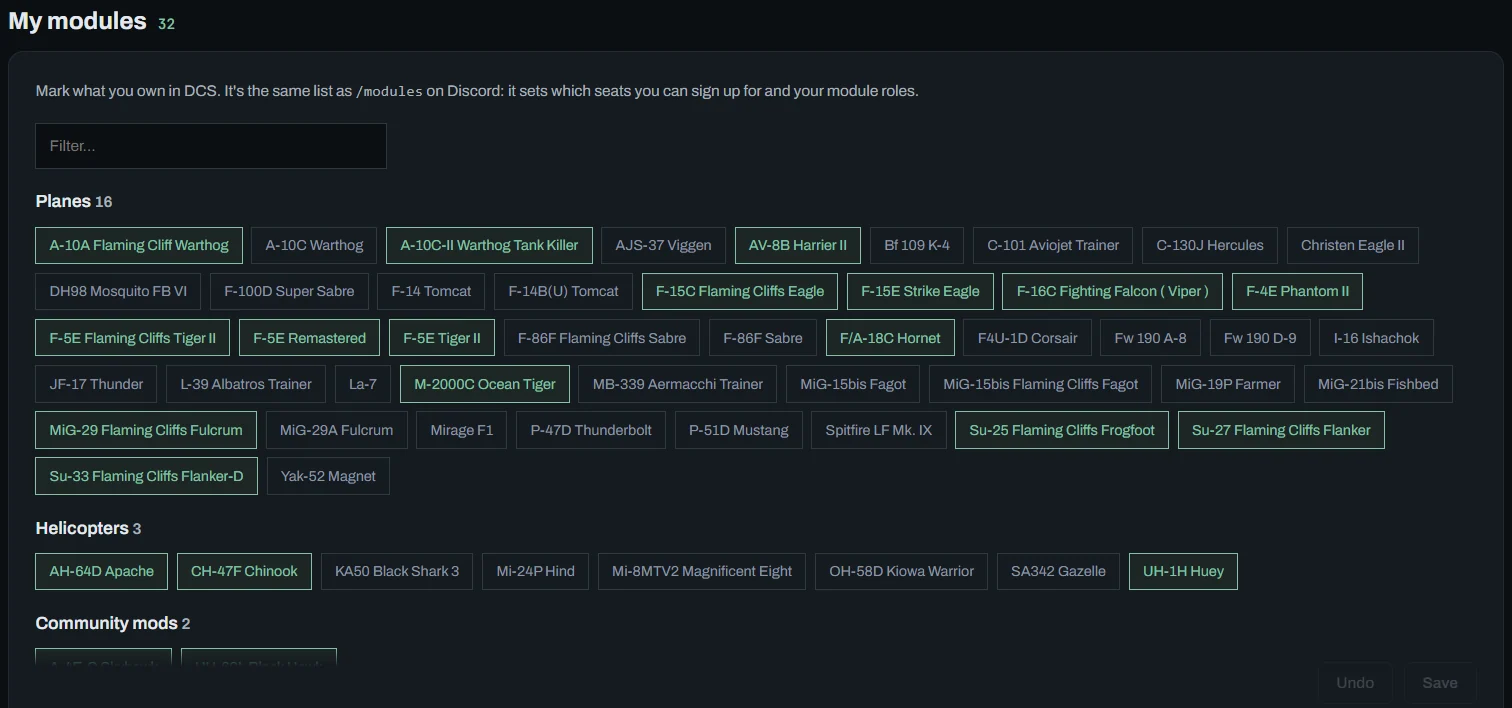Image resolution: width=1512 pixels, height=708 pixels.
Task: Toggle A-10C-II Warthog Tank Killer chip
Action: point(489,245)
